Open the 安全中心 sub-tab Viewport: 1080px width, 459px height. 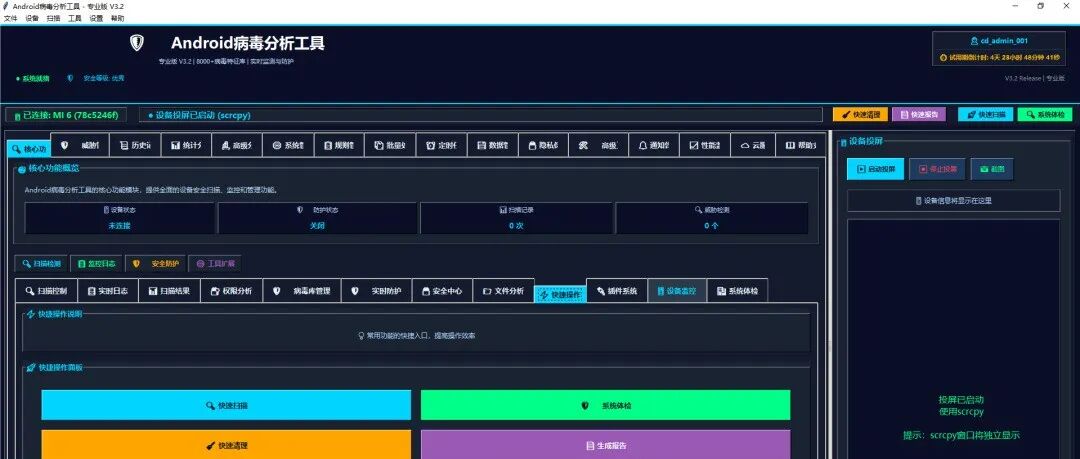click(442, 291)
